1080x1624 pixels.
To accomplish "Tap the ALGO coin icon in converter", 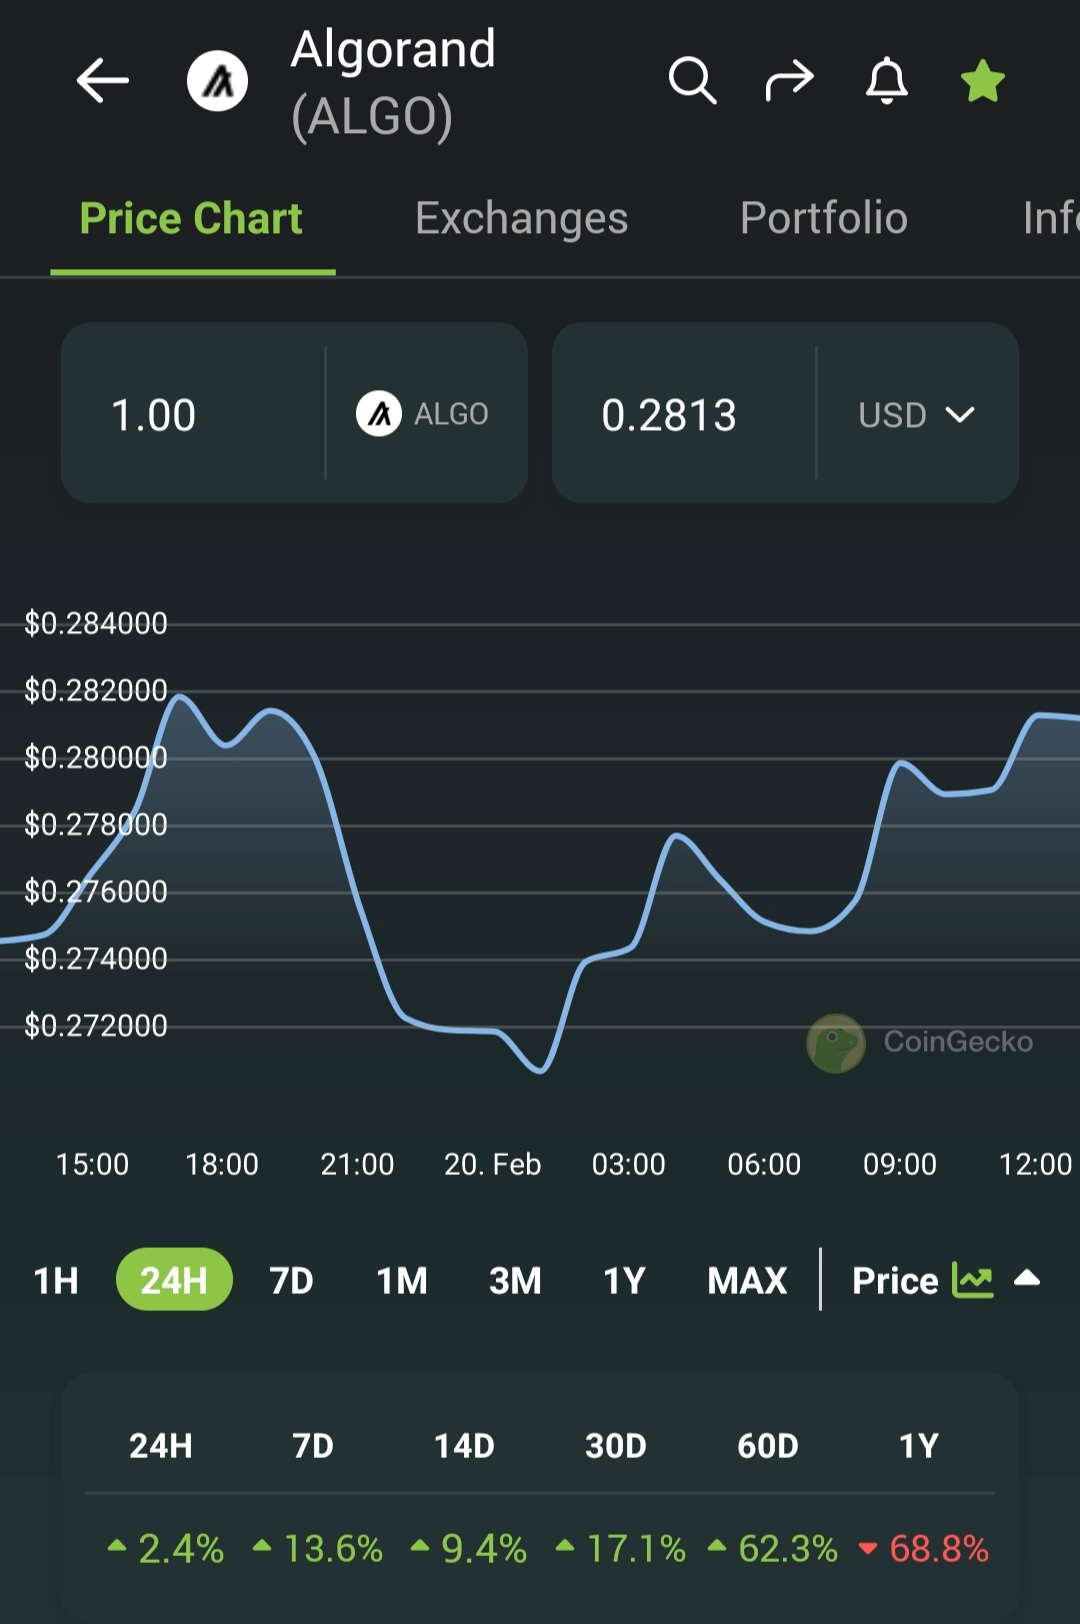I will click(x=379, y=414).
